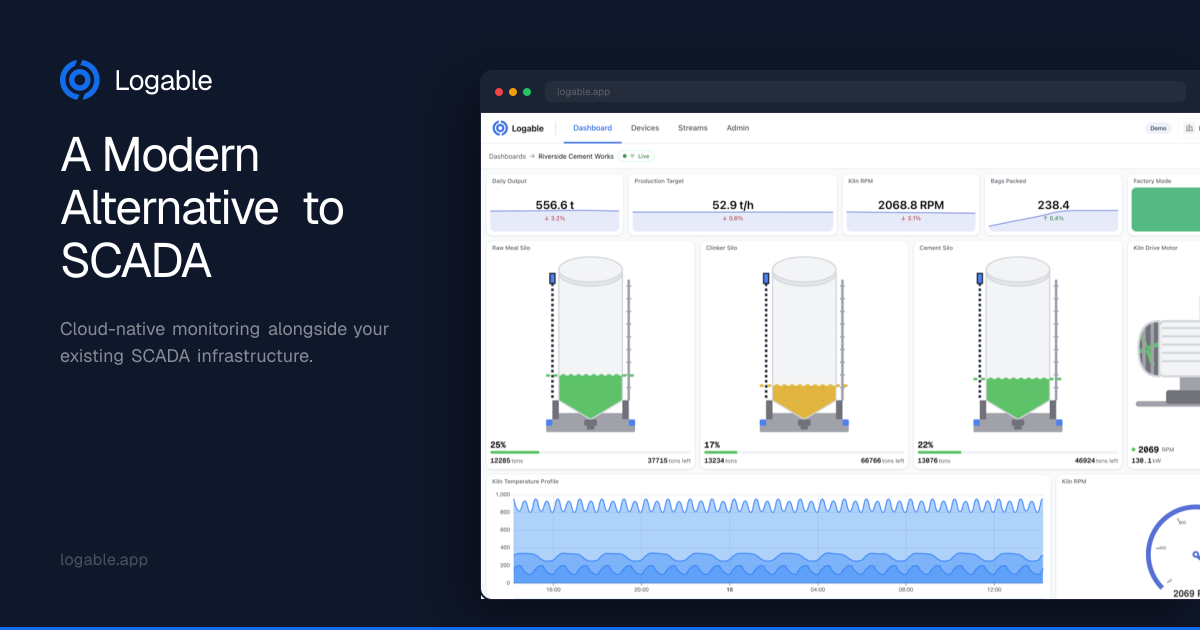
Task: Click the '↓ 0.6%' Production Target change
Action: [733, 218]
